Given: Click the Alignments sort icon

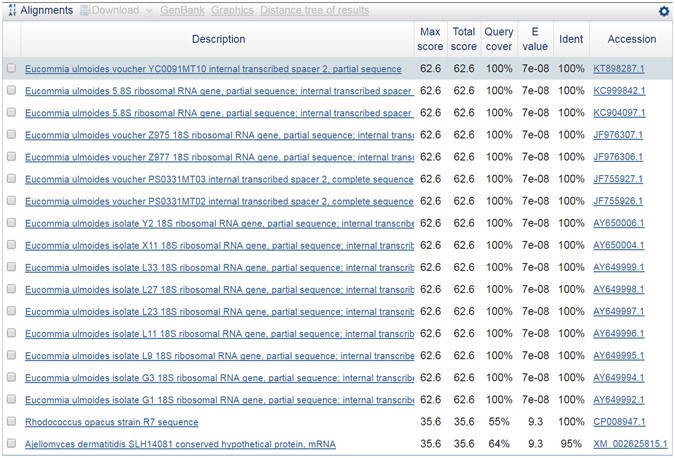Looking at the screenshot, I should click(12, 11).
